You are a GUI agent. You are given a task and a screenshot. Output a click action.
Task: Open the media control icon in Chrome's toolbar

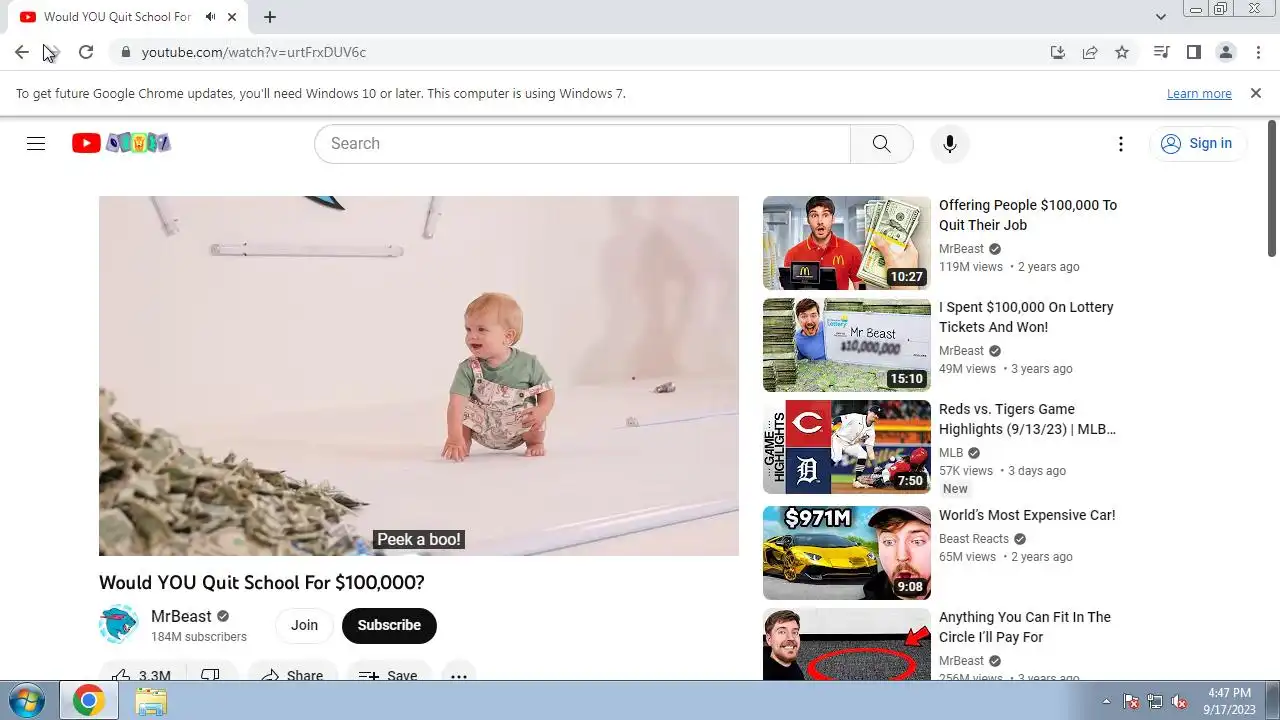pyautogui.click(x=1161, y=52)
